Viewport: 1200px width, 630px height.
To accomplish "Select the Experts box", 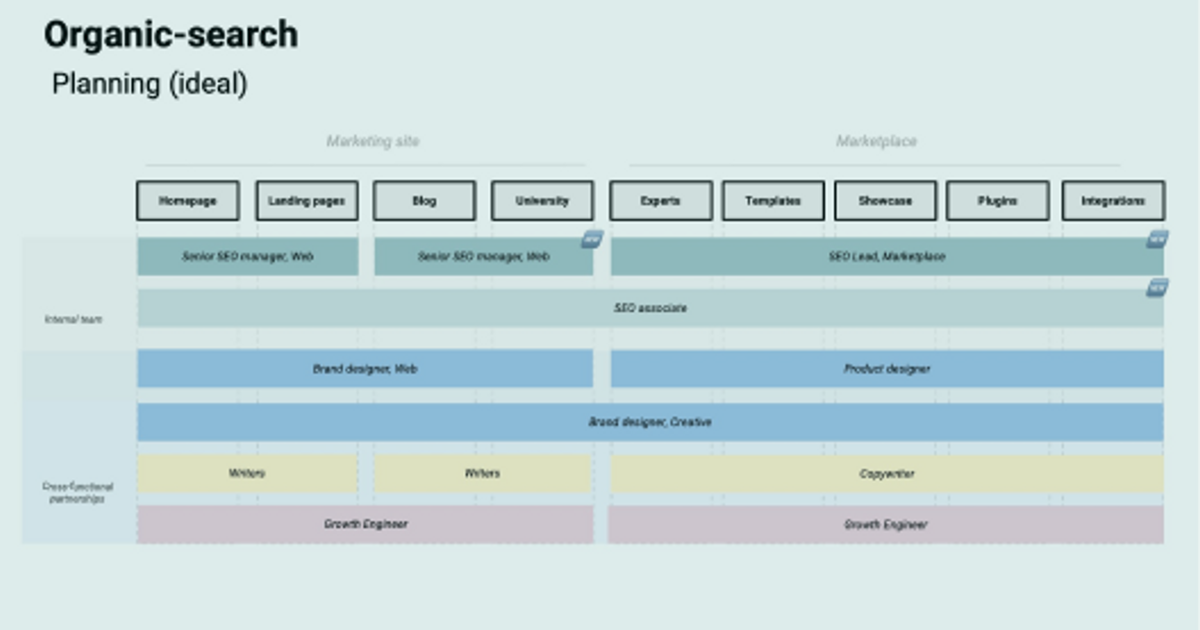I will 661,200.
